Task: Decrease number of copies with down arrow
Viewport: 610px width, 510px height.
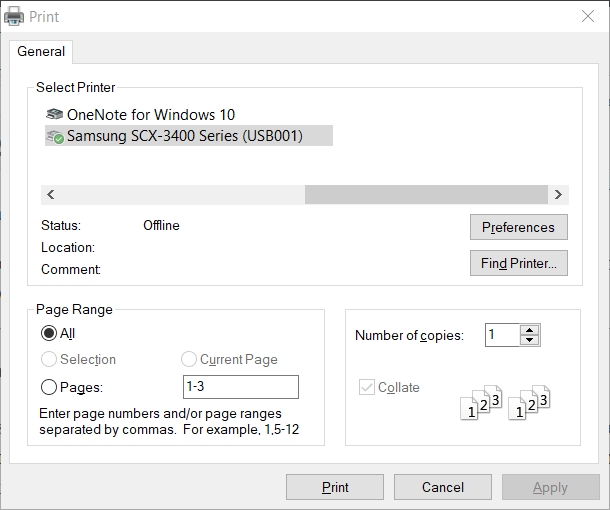Action: [x=529, y=340]
